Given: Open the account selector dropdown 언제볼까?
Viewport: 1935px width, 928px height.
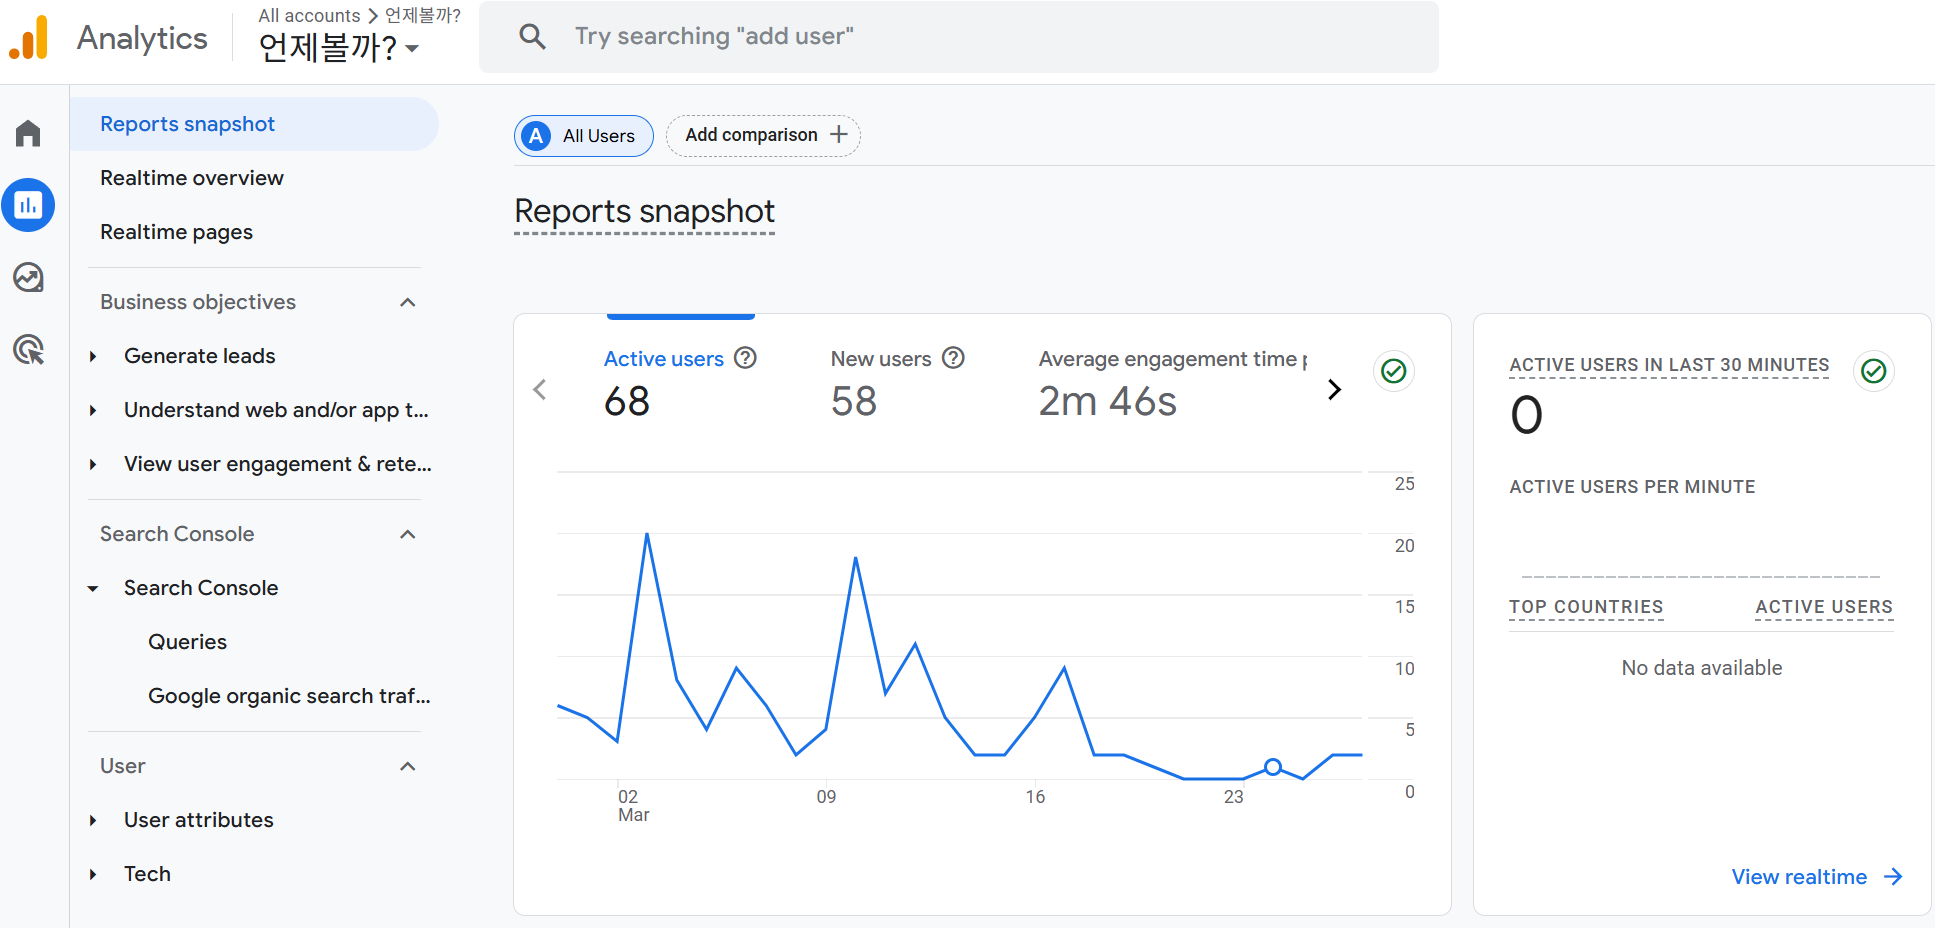Looking at the screenshot, I should click(x=339, y=46).
